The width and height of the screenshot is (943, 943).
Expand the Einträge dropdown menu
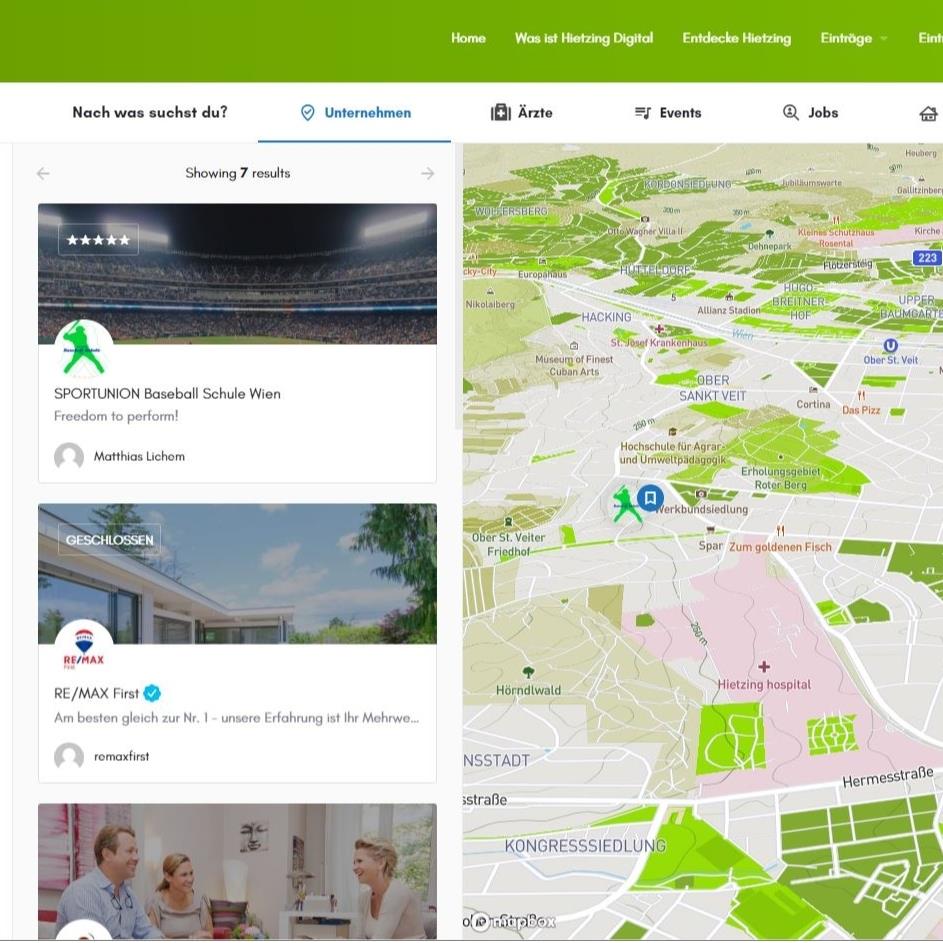[x=853, y=38]
